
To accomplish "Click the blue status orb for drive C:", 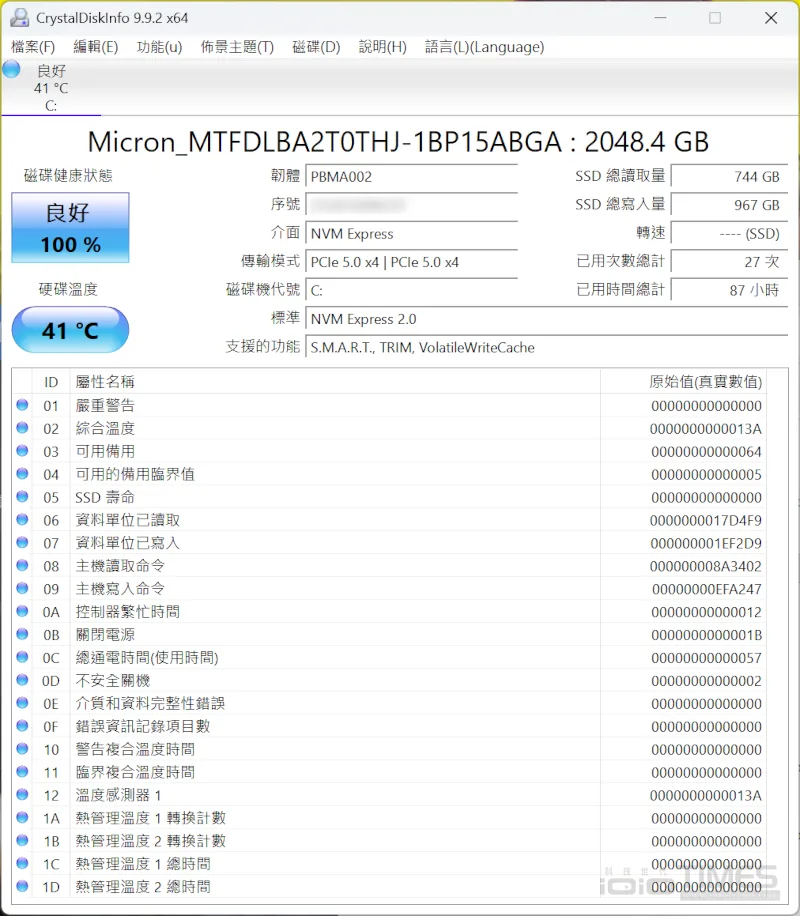I will point(11,69).
